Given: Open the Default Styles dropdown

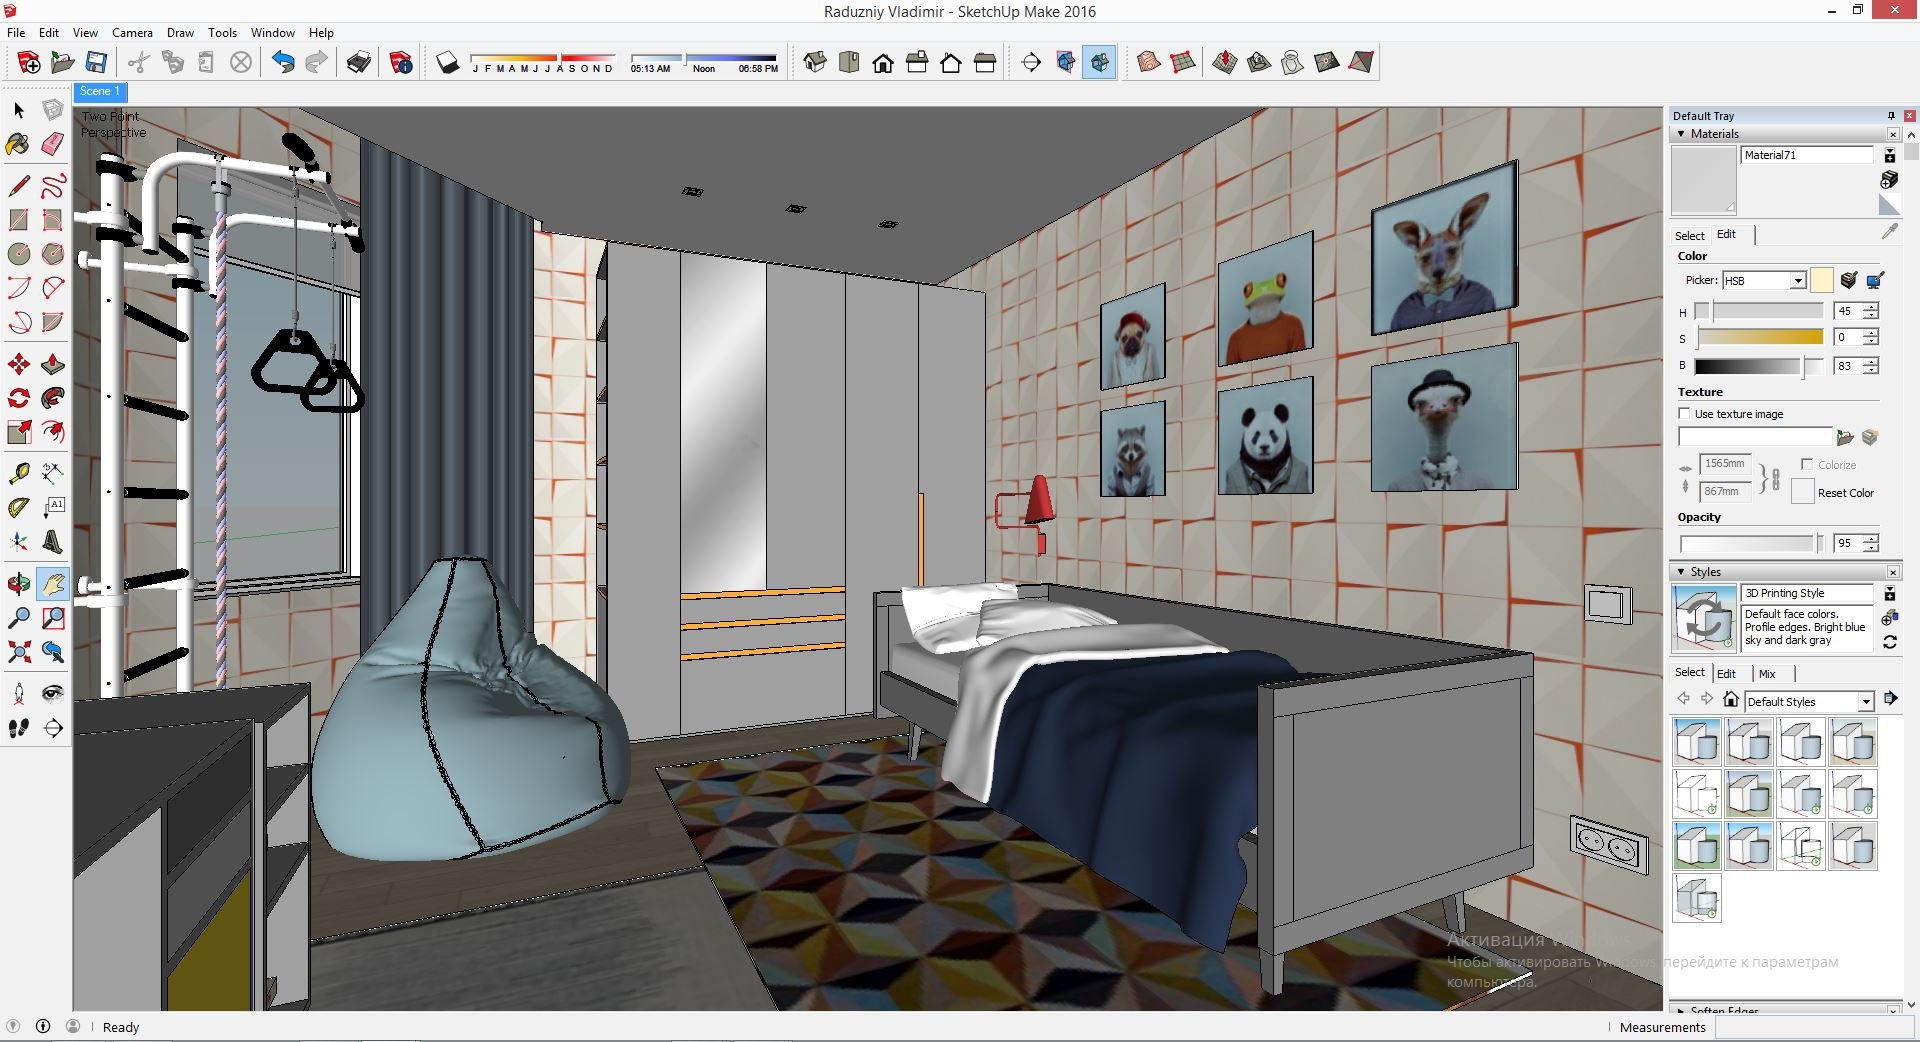Looking at the screenshot, I should (x=1865, y=702).
